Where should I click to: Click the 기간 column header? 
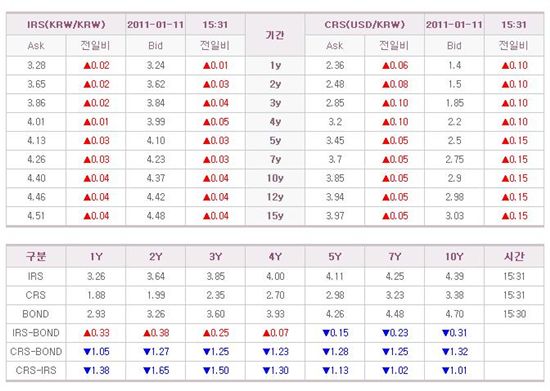[x=275, y=35]
